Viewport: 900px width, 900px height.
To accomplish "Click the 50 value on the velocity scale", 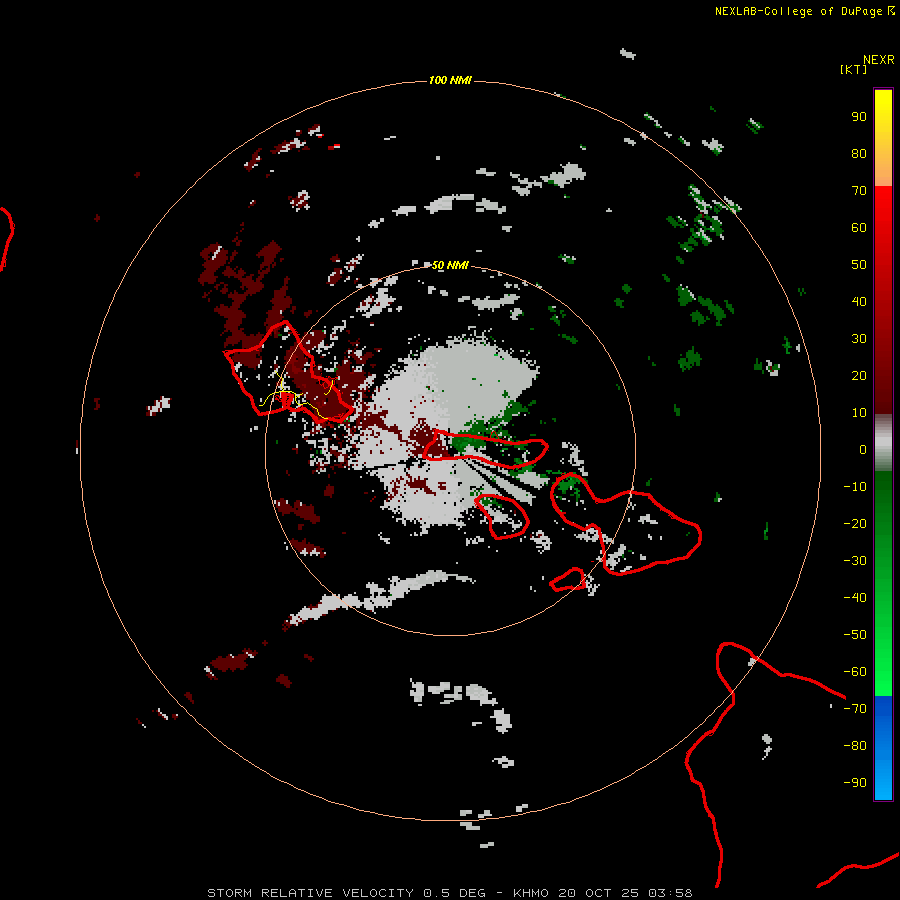I will tap(859, 265).
